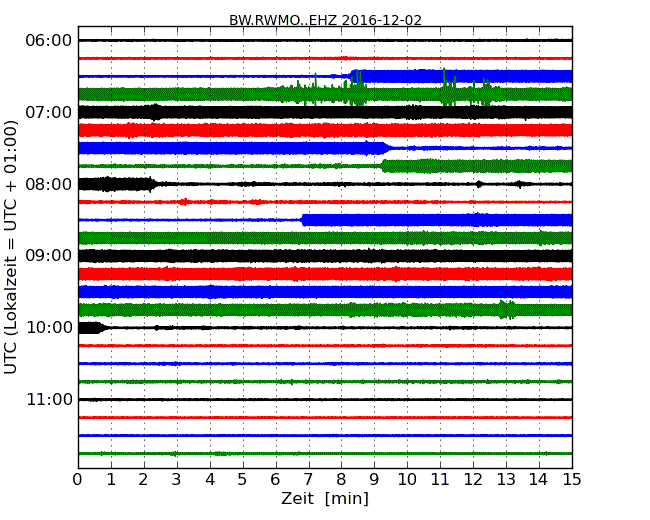Click the 07:00 time label
650x520 pixels.
tap(49, 112)
